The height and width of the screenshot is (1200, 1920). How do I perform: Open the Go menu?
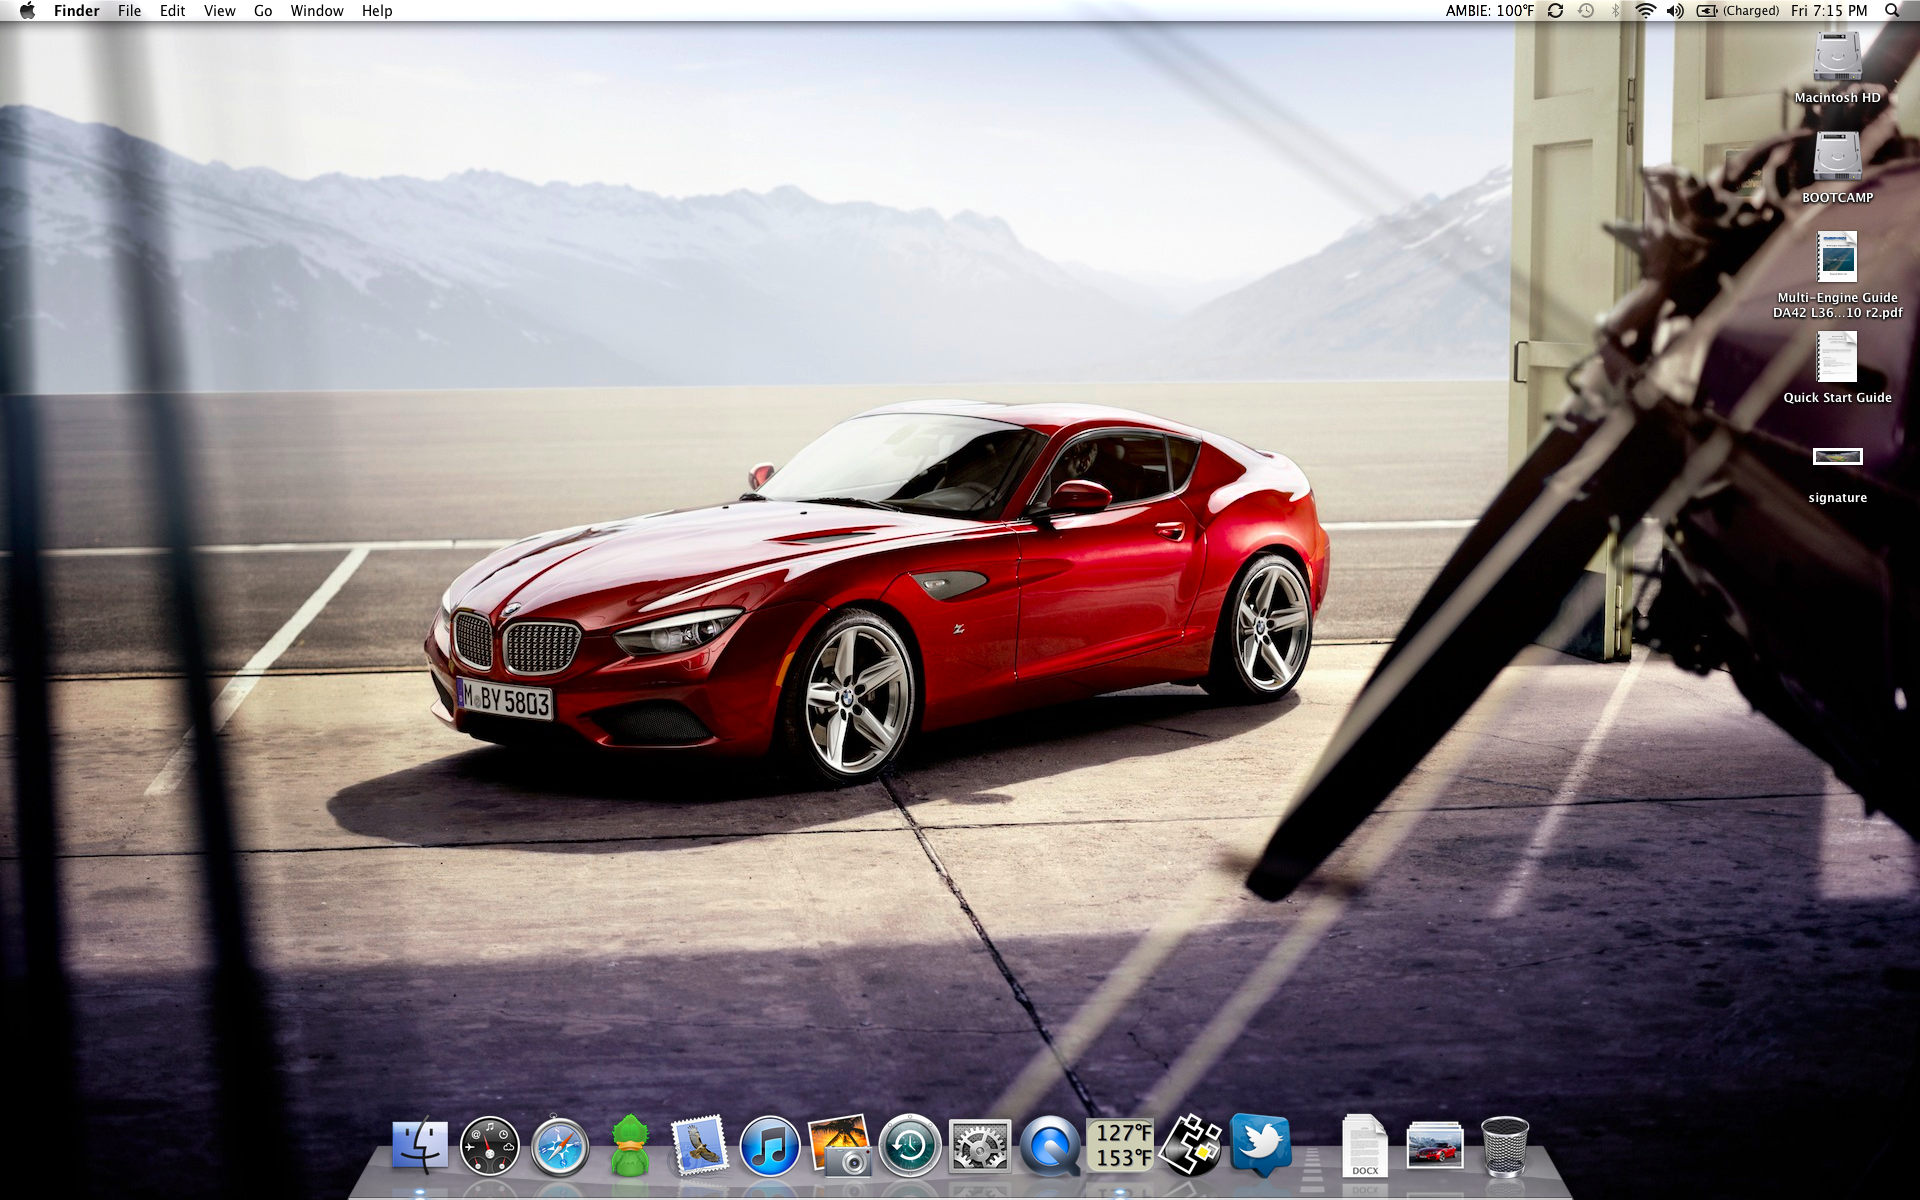[x=263, y=11]
